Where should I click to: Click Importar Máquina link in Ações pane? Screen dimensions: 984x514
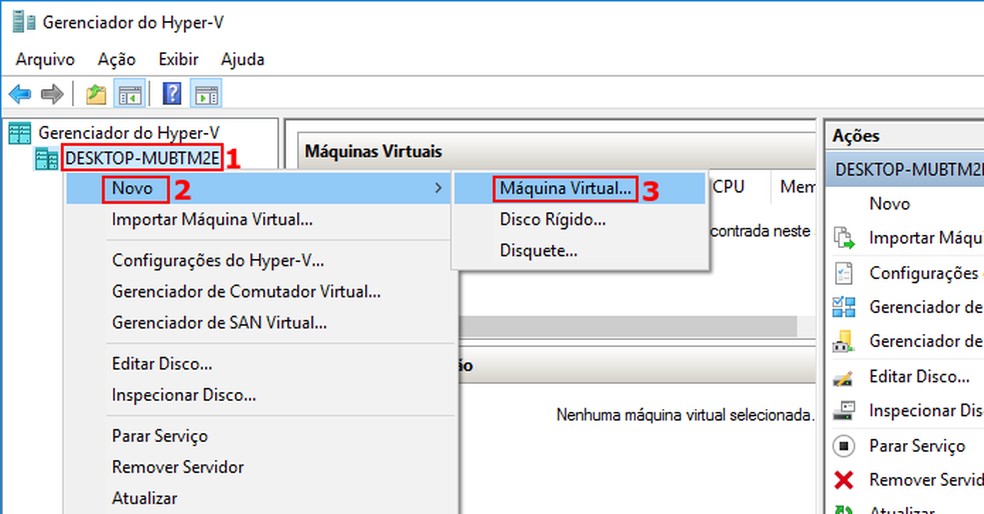[926, 238]
